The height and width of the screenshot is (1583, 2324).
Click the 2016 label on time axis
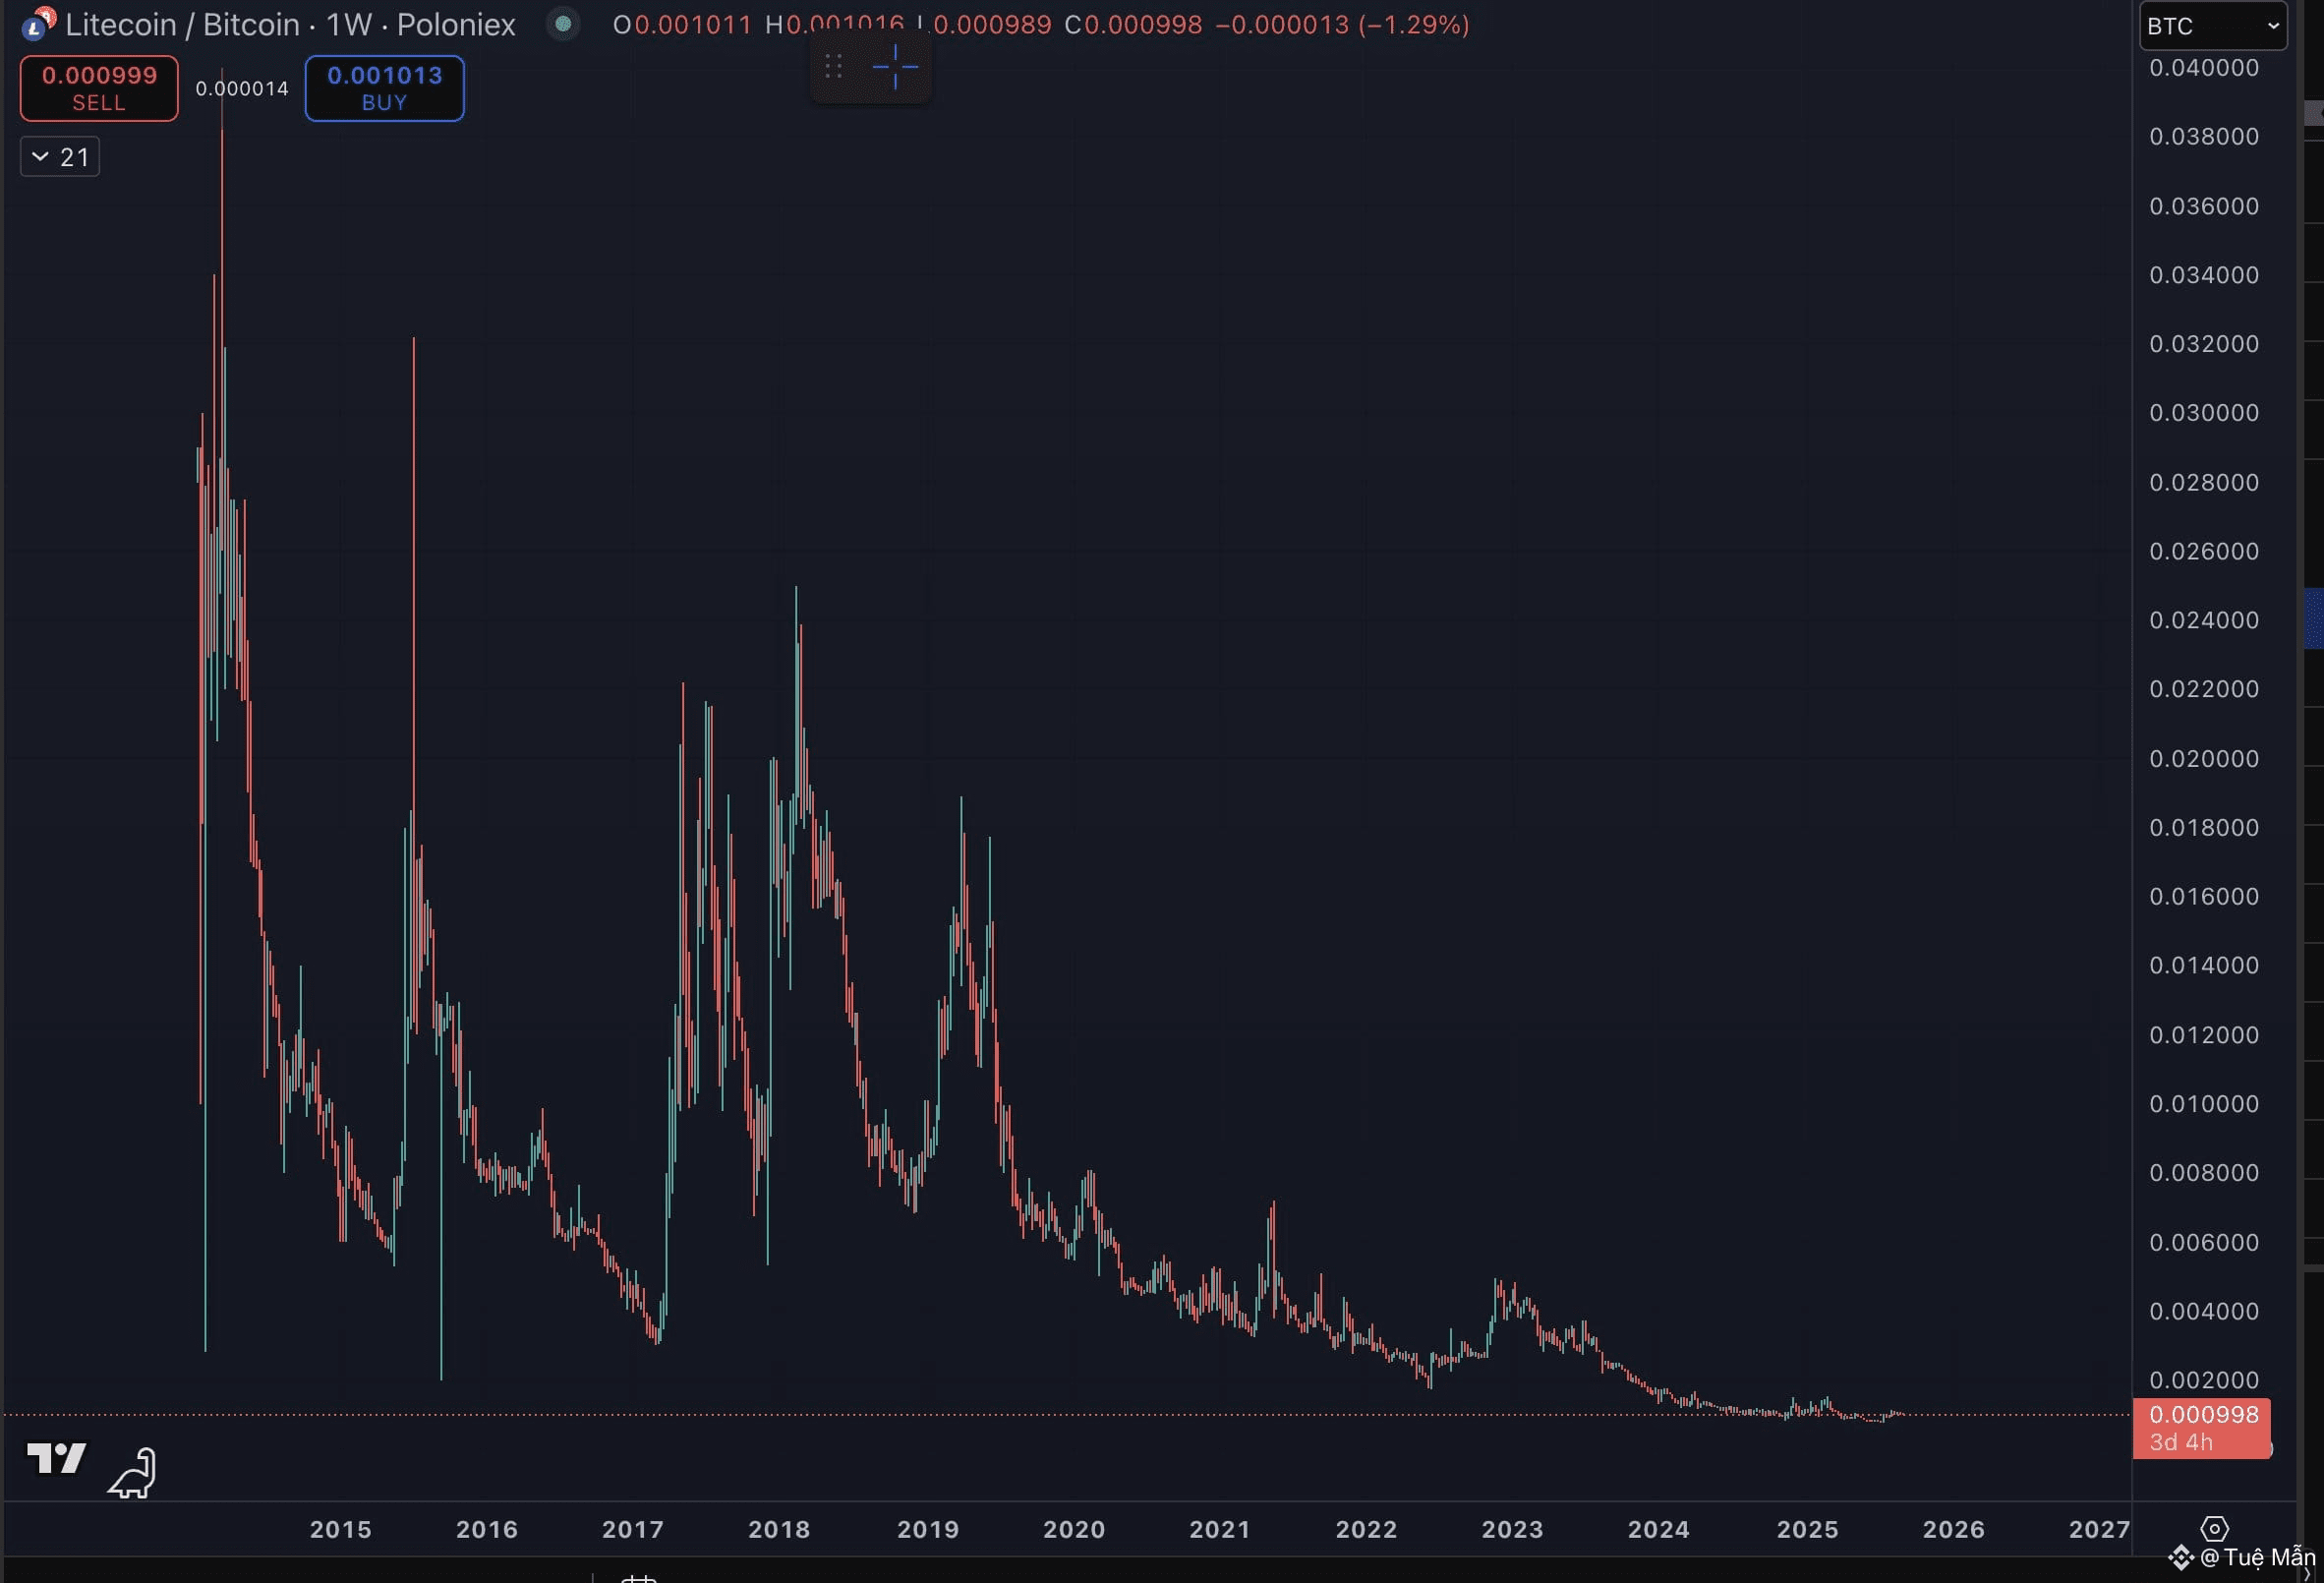point(487,1529)
